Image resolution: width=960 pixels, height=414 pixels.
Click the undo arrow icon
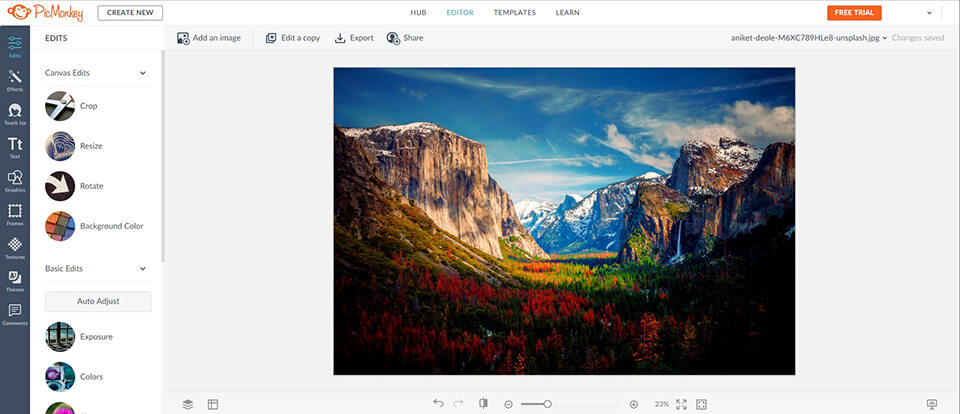point(438,404)
